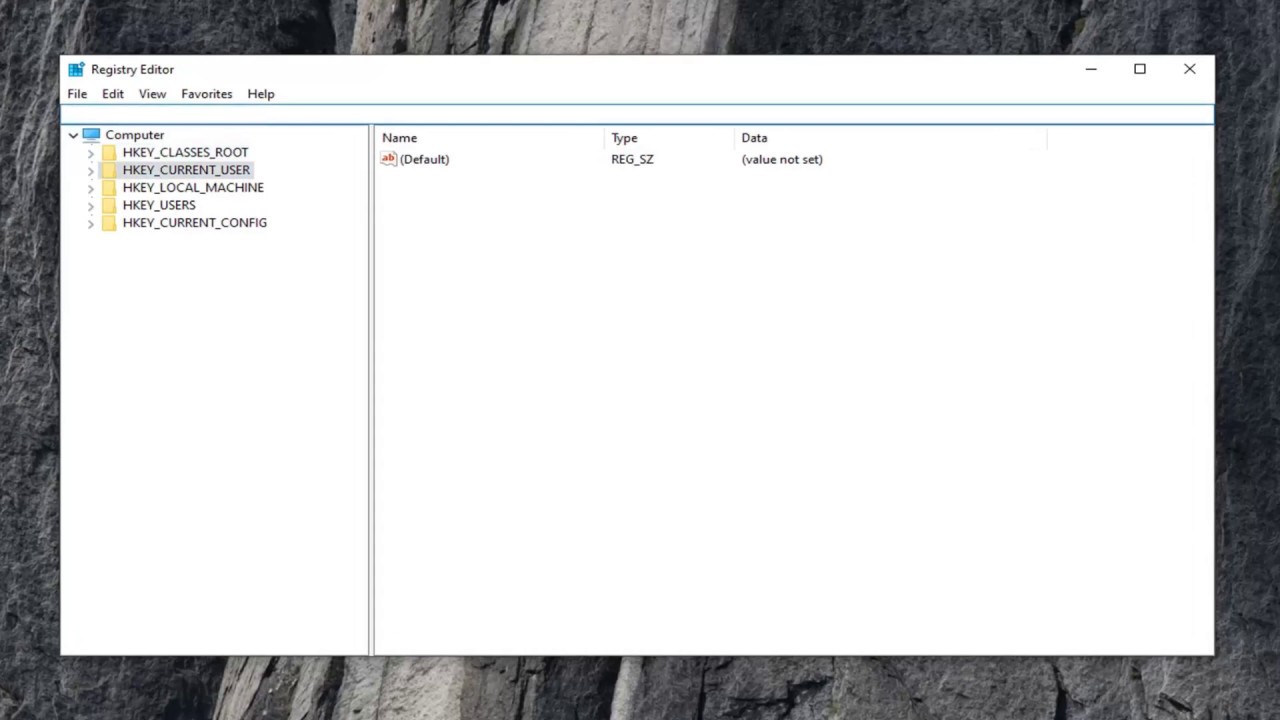
Task: Open the Edit menu
Action: coord(113,94)
